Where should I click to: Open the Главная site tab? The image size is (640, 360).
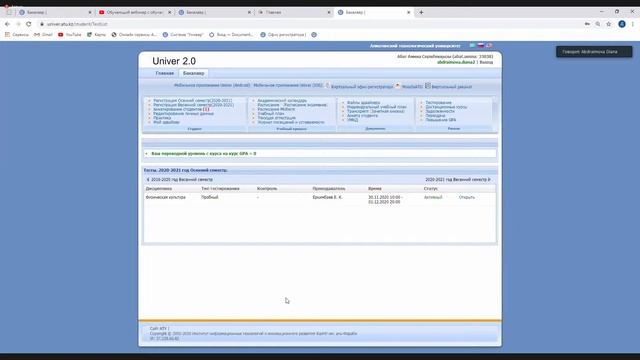[x=164, y=73]
